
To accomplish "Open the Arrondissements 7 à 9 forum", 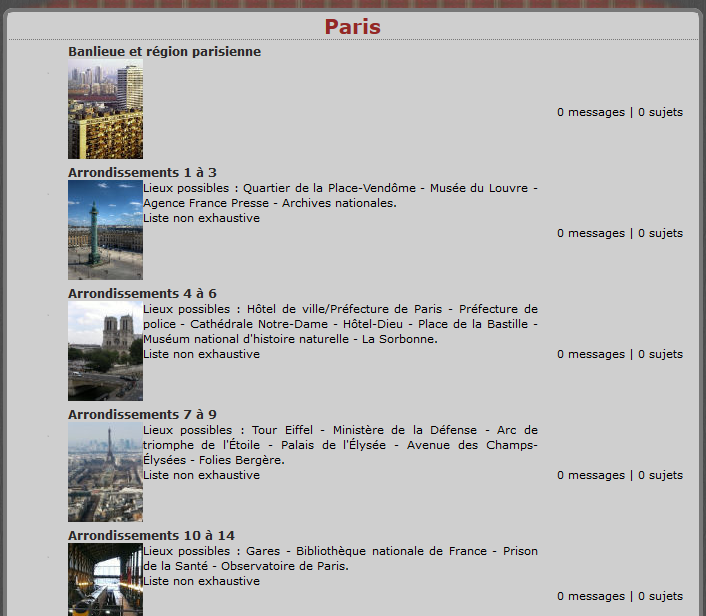I will [142, 415].
